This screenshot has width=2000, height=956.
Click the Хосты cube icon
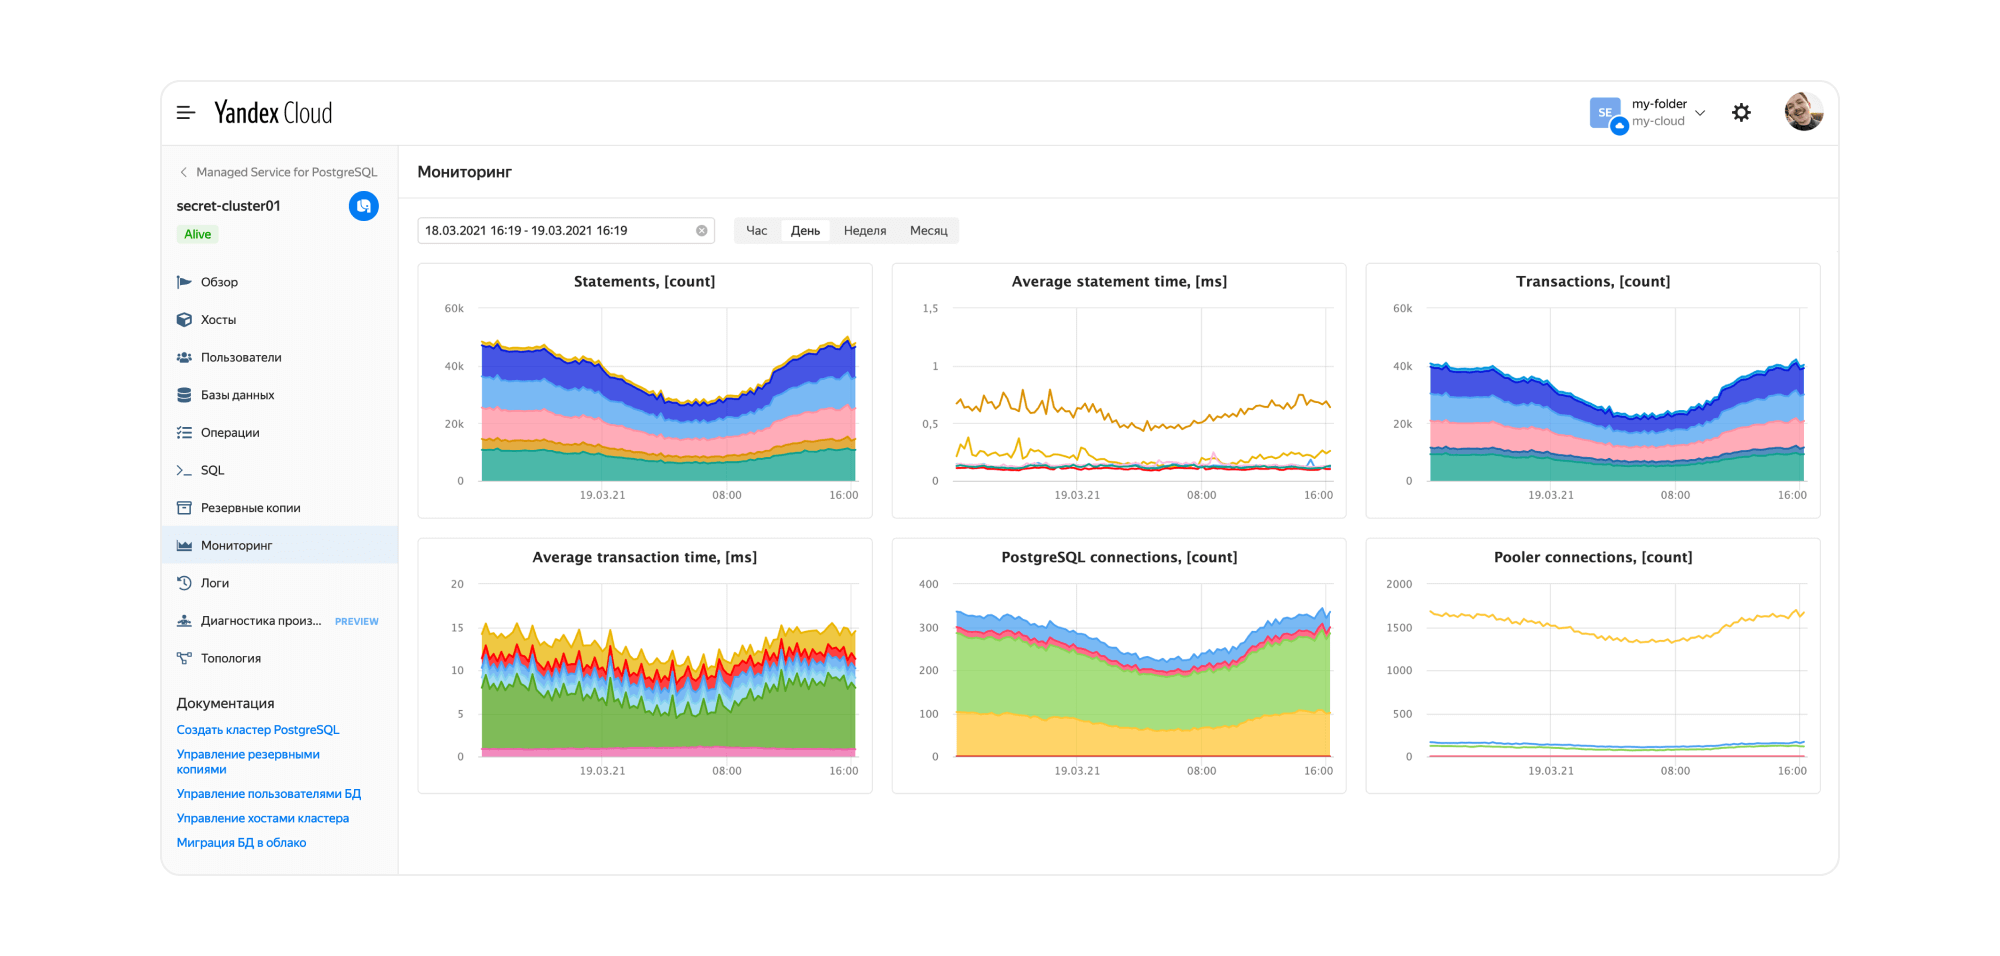click(x=184, y=320)
